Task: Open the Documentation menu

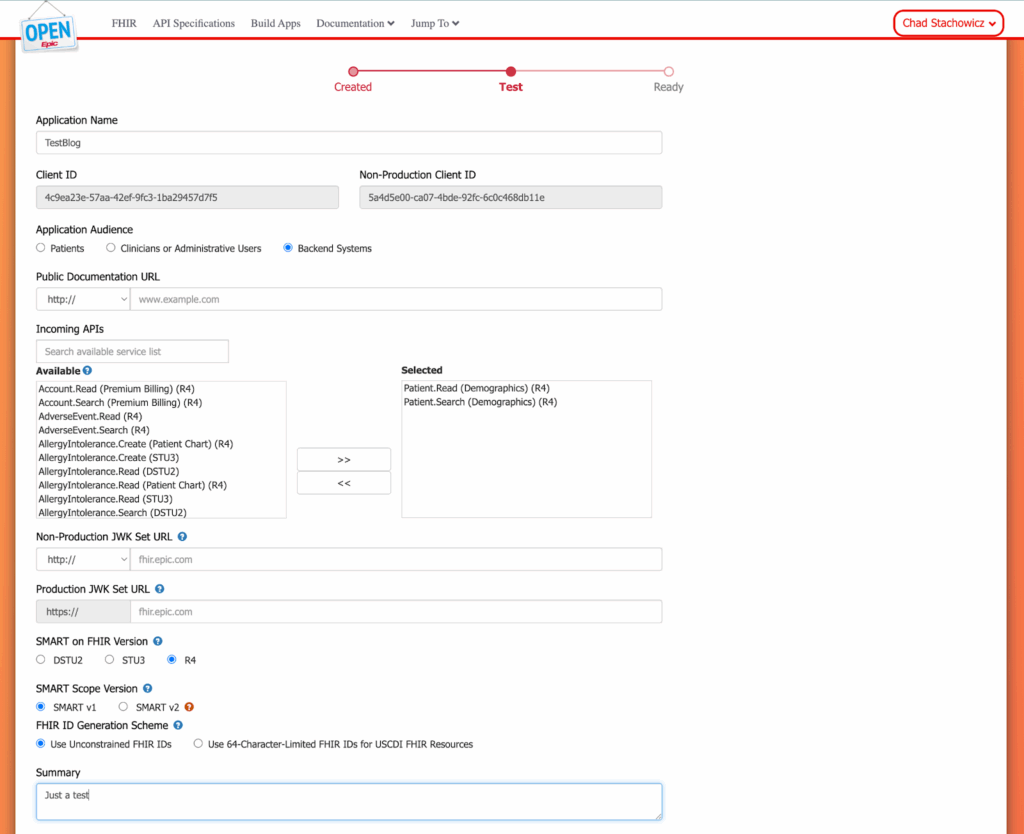Action: [355, 23]
